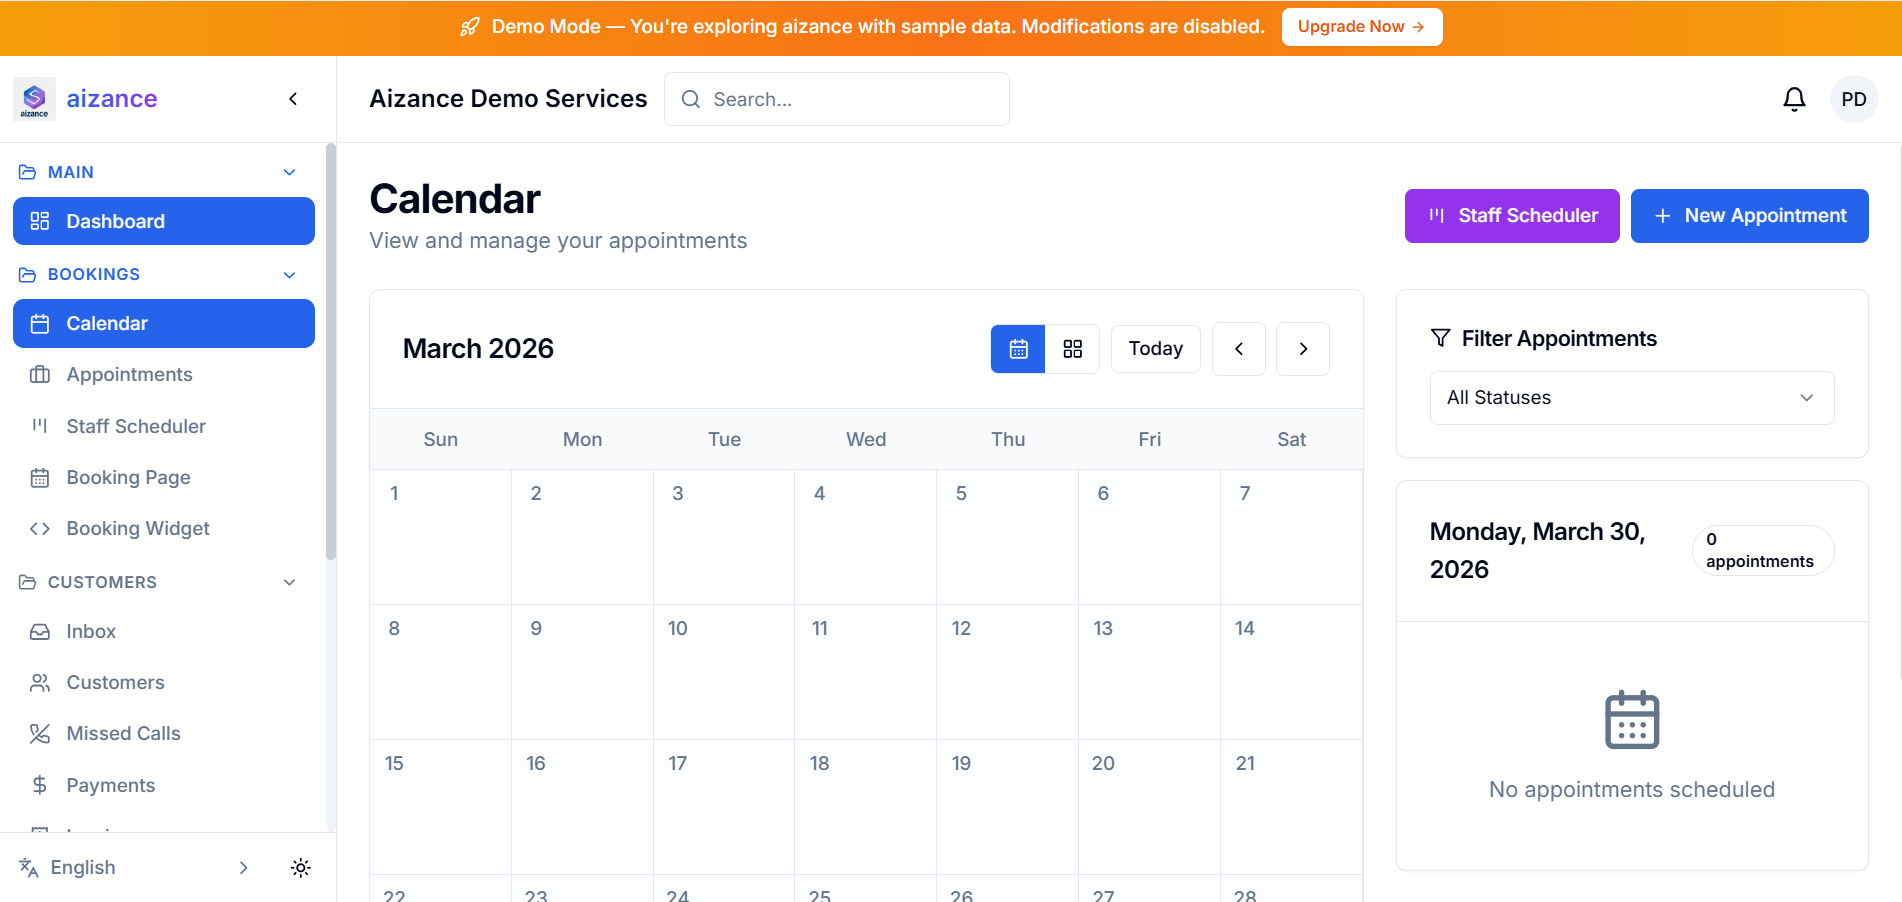Select March 18 on the calendar

tap(866, 807)
